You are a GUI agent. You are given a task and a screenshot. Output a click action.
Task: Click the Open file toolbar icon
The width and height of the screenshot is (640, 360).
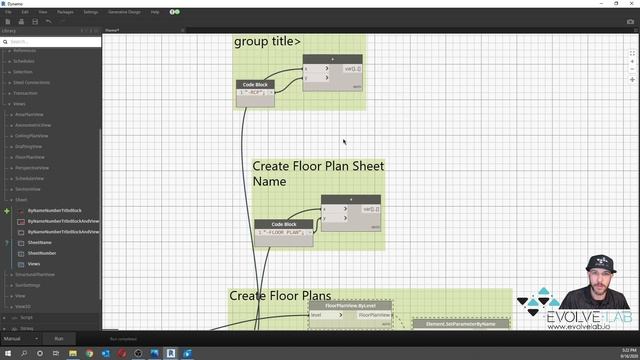(21, 22)
